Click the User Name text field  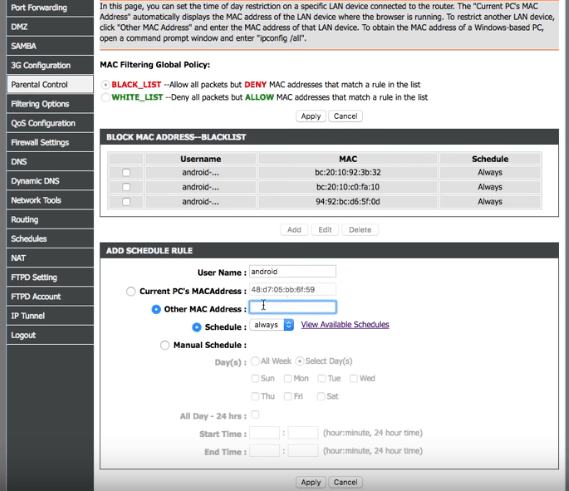tap(292, 271)
